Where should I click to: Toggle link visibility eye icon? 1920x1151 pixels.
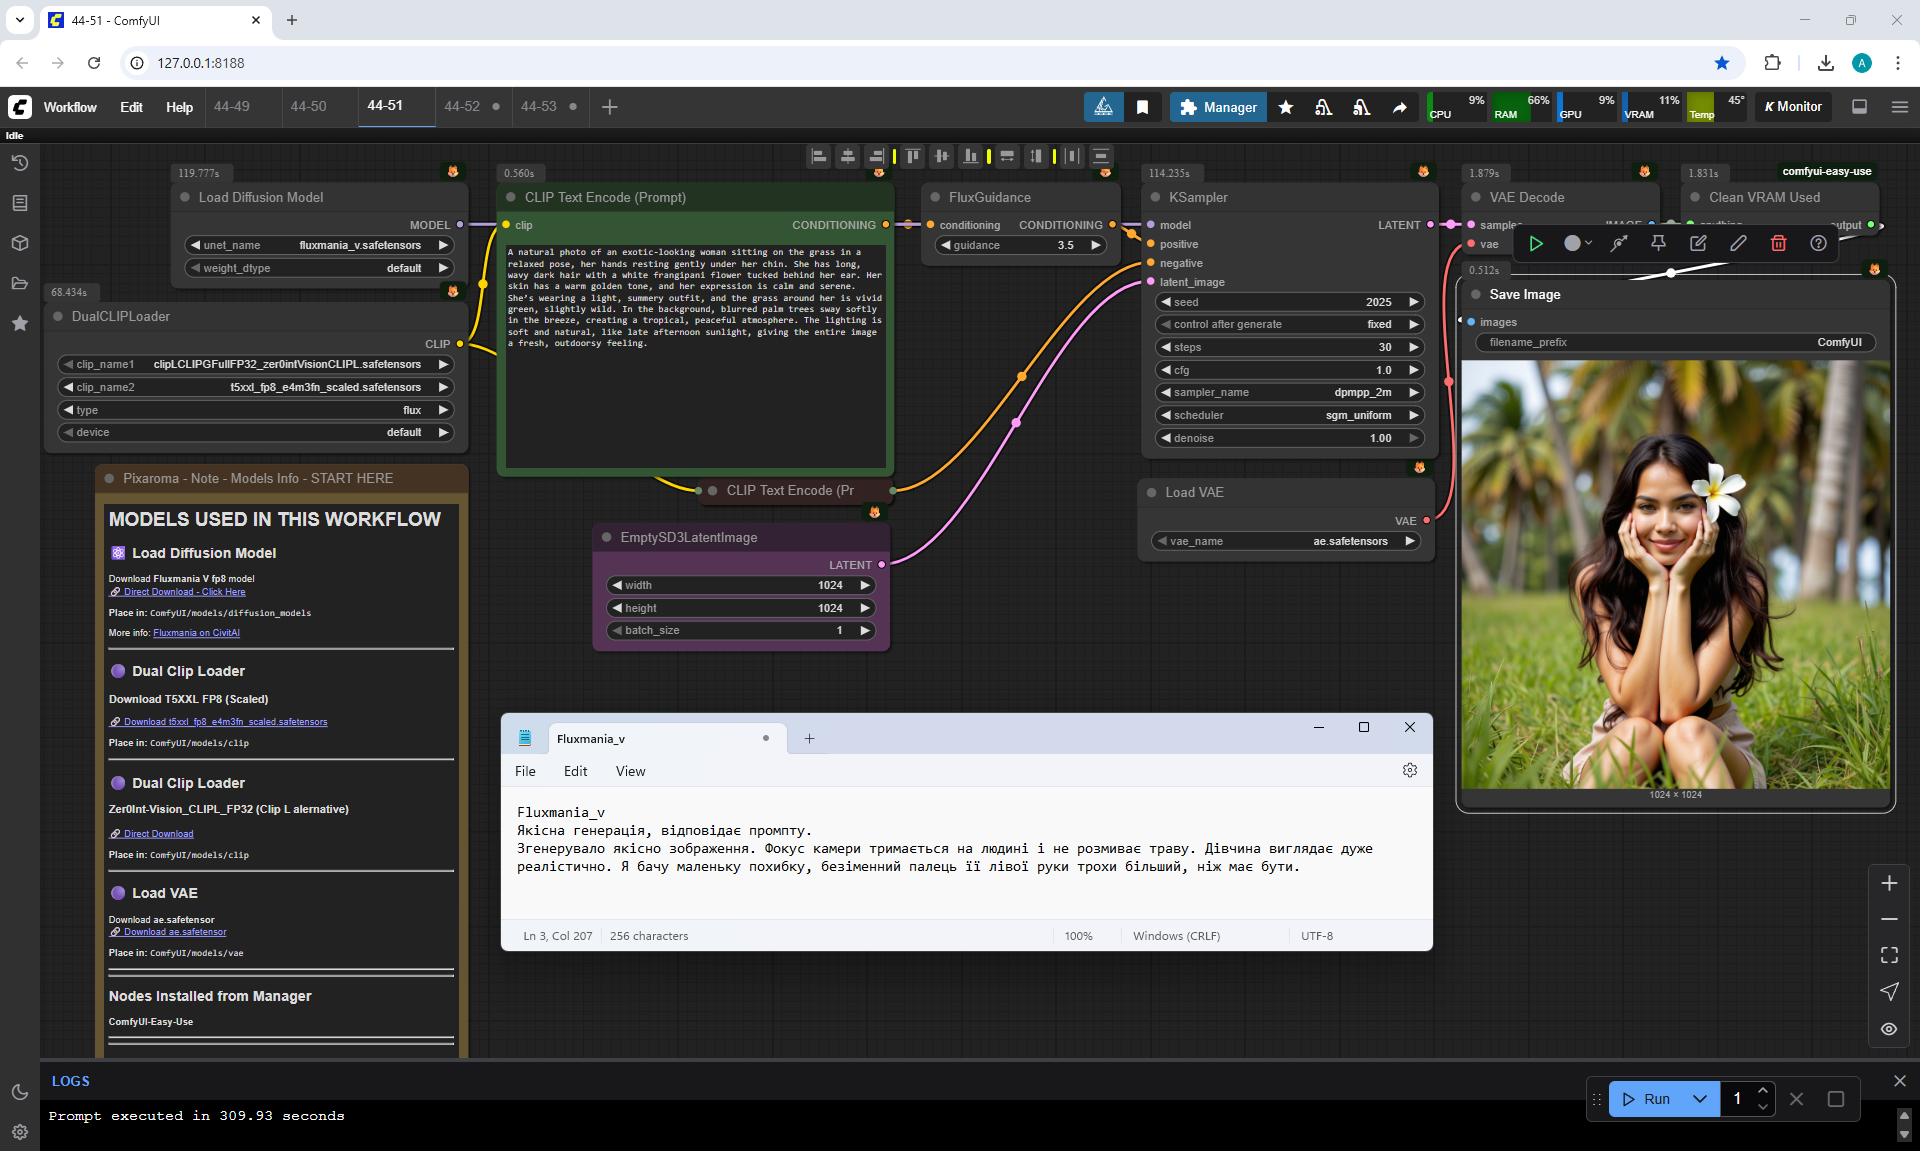pos(1889,1029)
